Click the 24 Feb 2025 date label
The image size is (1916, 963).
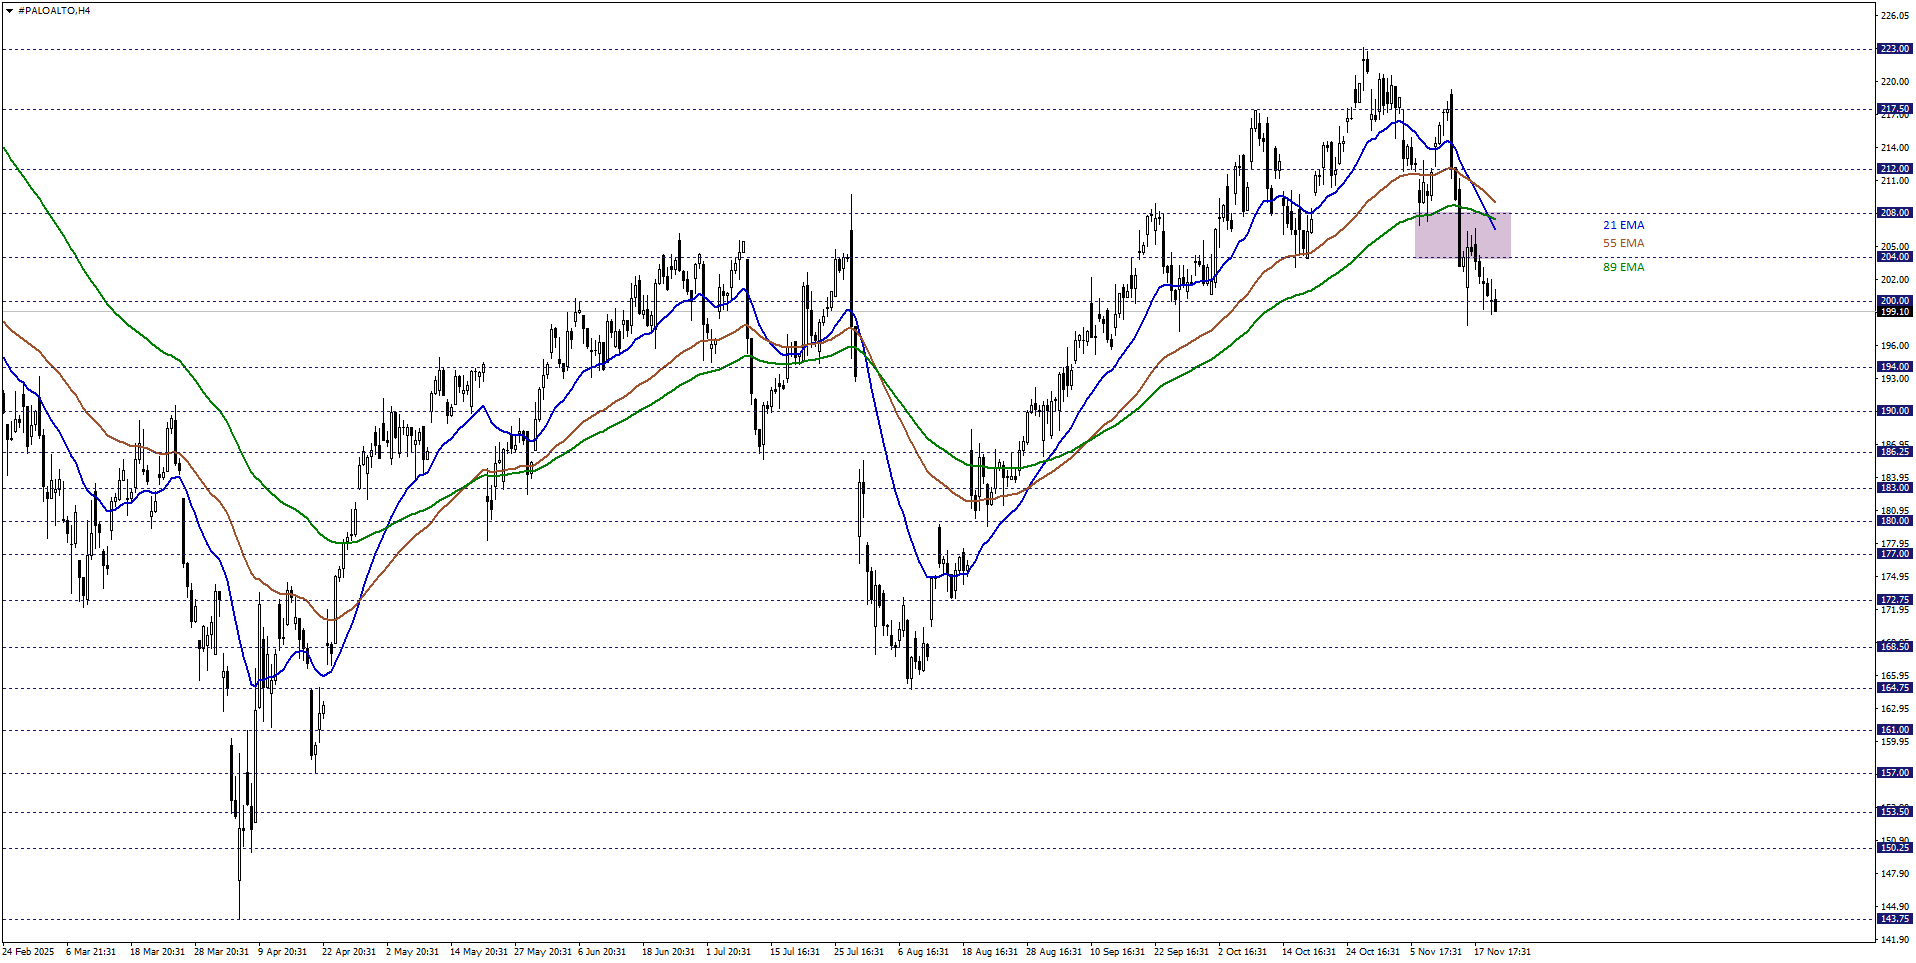point(28,952)
